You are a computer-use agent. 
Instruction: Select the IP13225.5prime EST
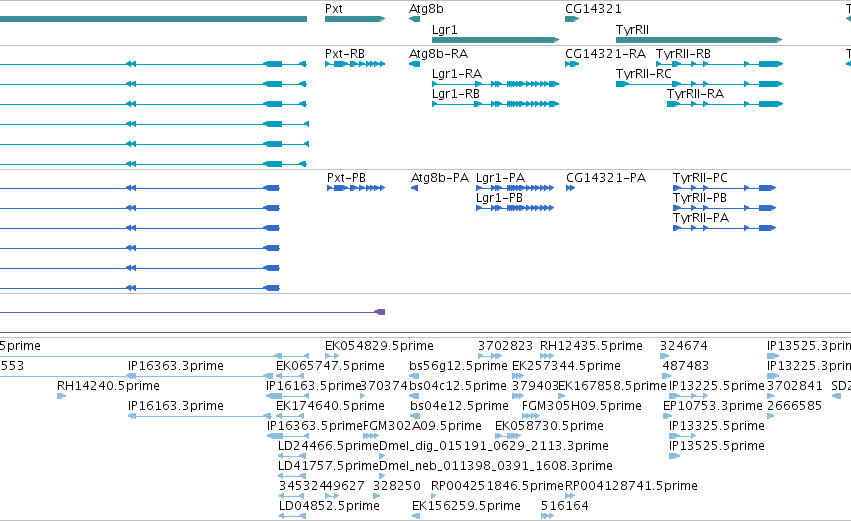[x=717, y=386]
